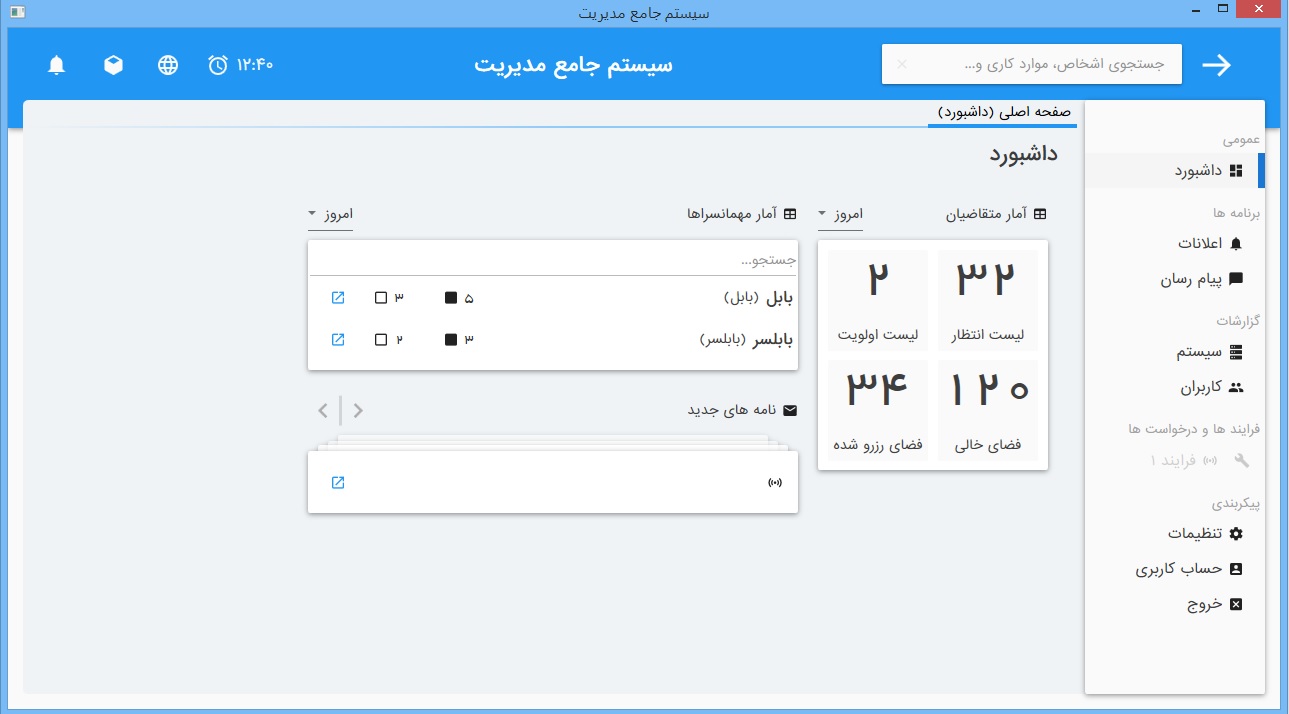Click the cube package icon in header
This screenshot has height=714, width=1289.
114,65
